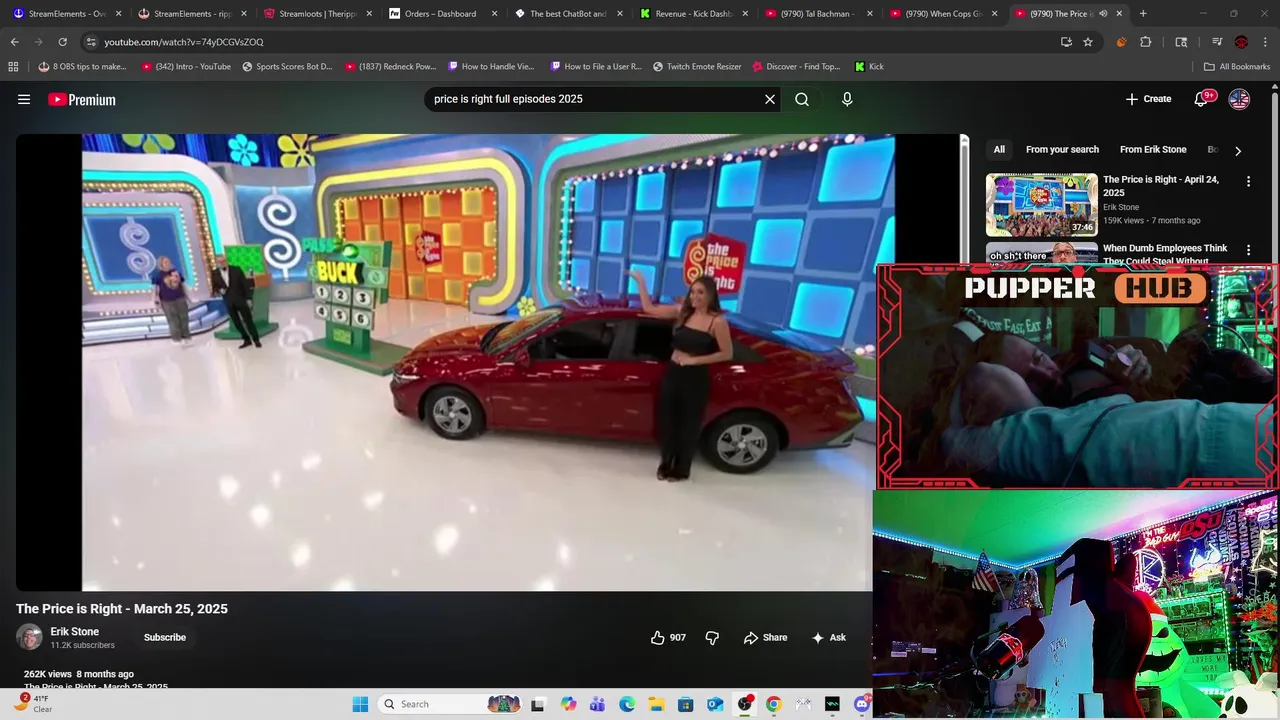Click the Create button
Screen dimensions: 1280x720
point(1148,99)
